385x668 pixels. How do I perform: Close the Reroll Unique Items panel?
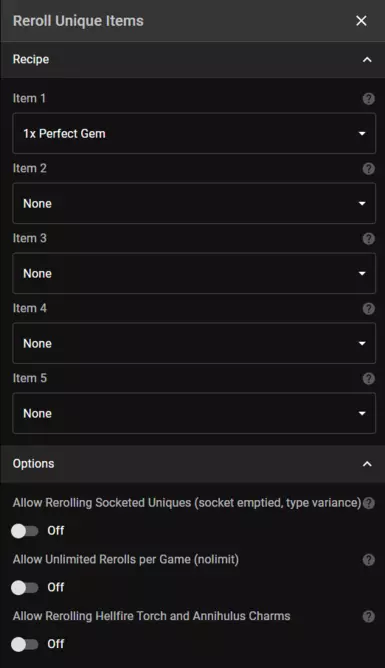(x=361, y=20)
